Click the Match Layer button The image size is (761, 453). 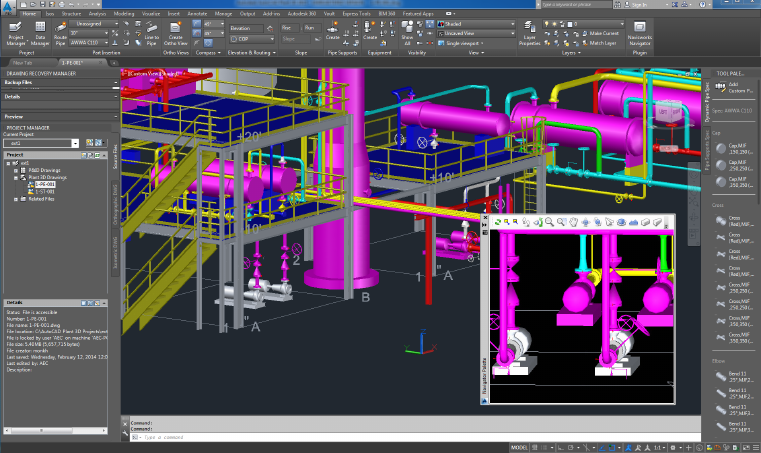pos(602,44)
